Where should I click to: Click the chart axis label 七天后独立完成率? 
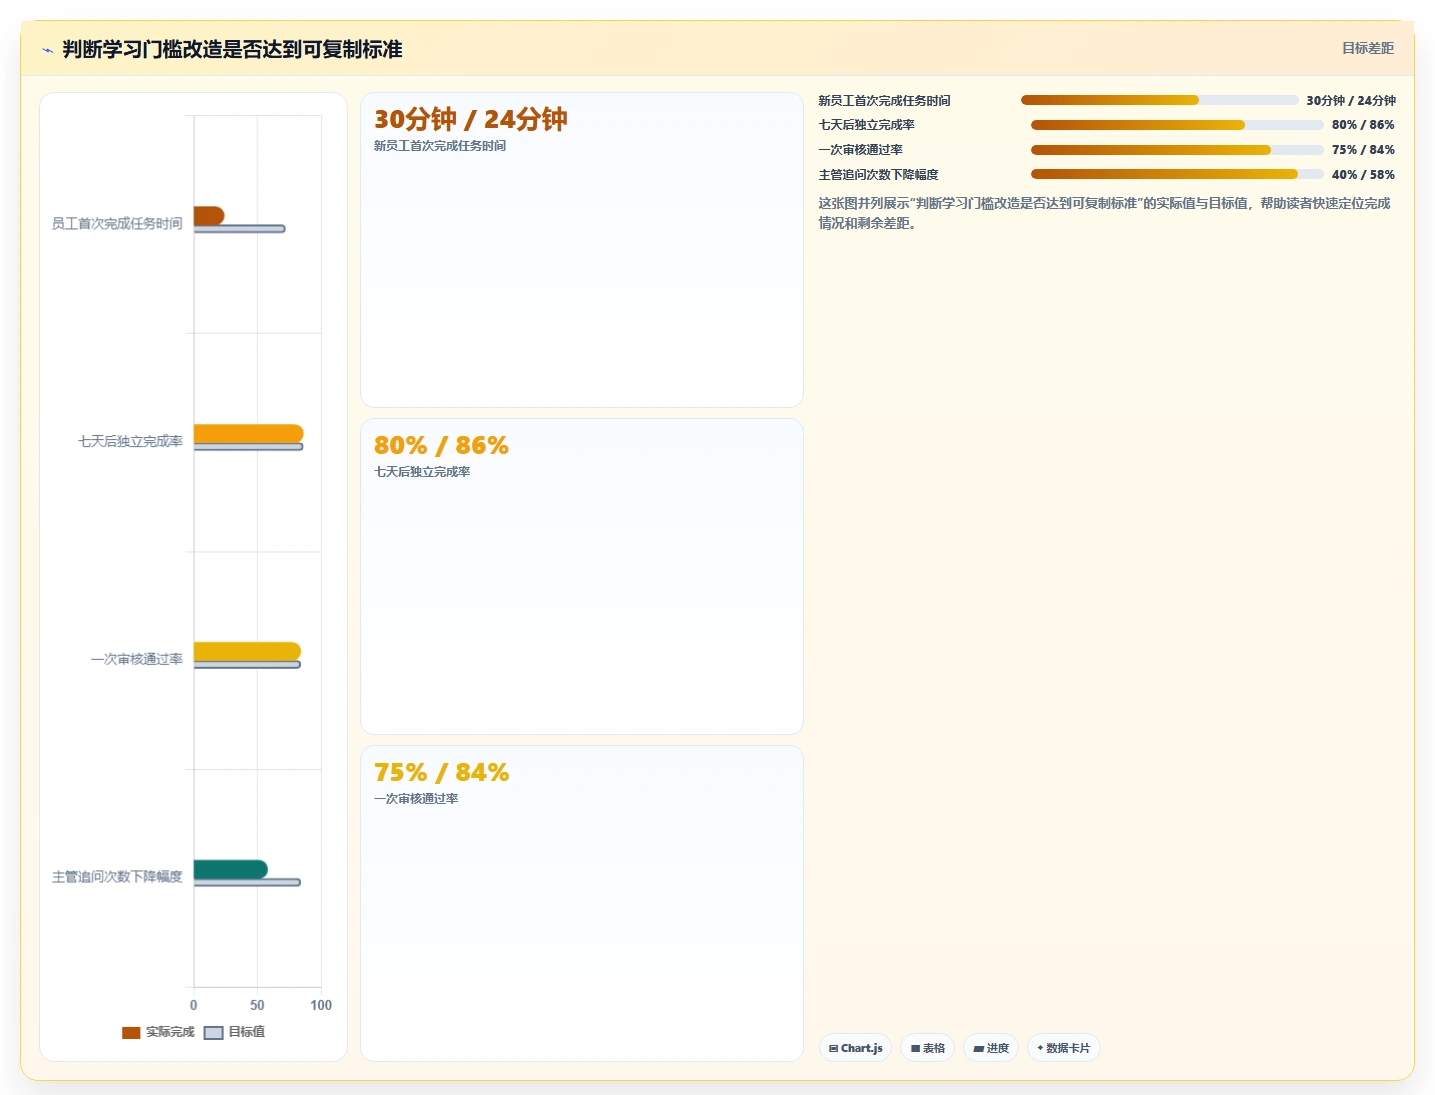point(130,441)
